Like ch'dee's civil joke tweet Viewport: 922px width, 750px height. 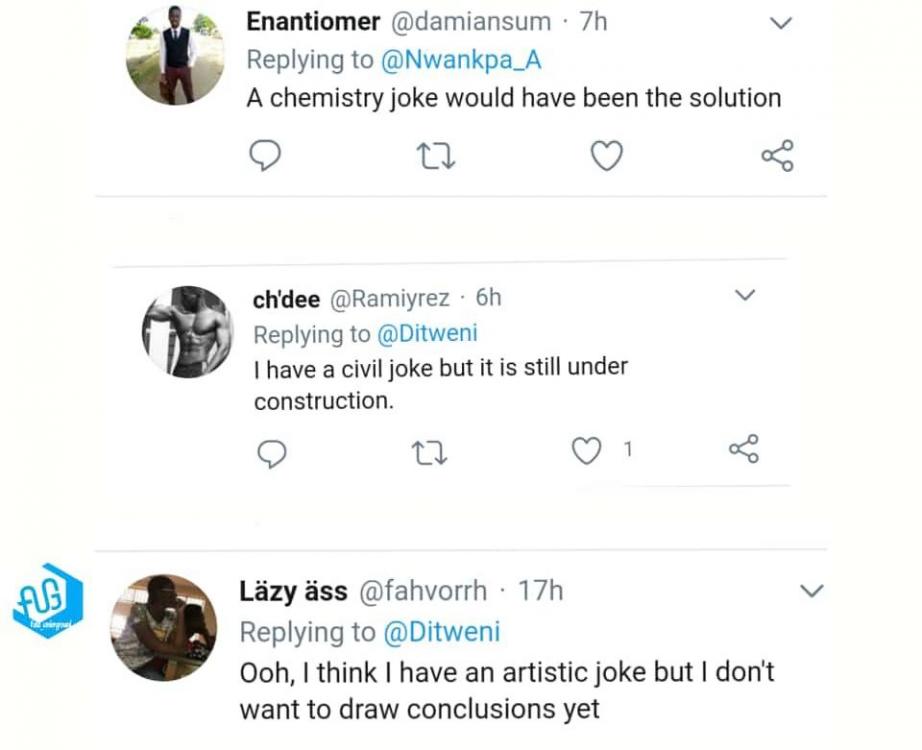pyautogui.click(x=585, y=452)
